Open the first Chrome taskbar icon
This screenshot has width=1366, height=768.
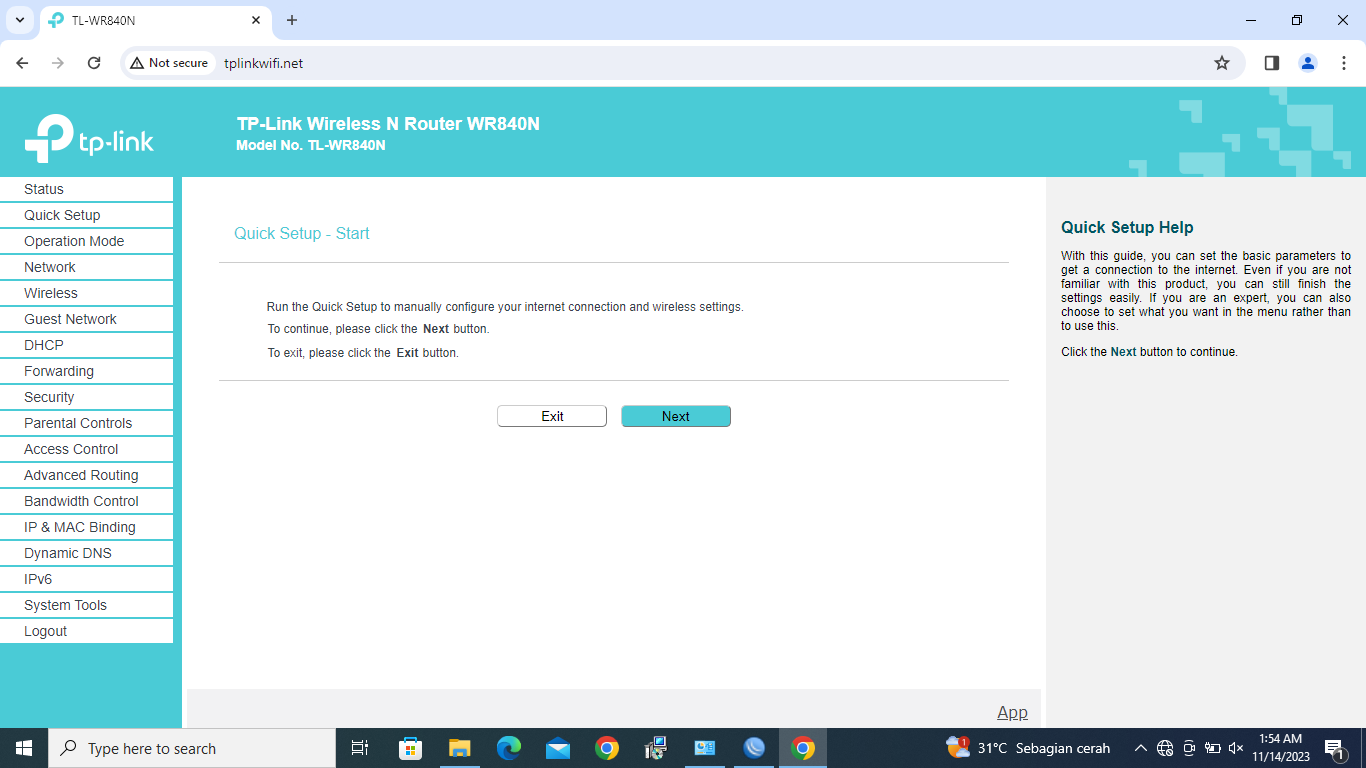607,748
